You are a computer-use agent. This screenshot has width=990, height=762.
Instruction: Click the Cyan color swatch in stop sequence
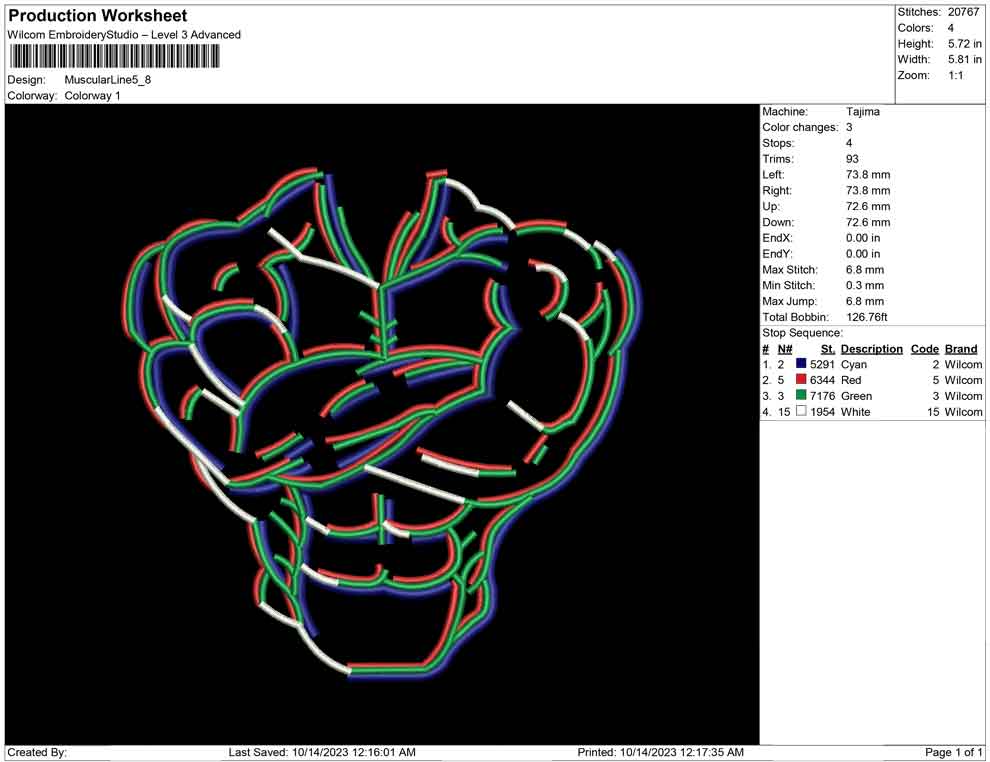click(801, 364)
